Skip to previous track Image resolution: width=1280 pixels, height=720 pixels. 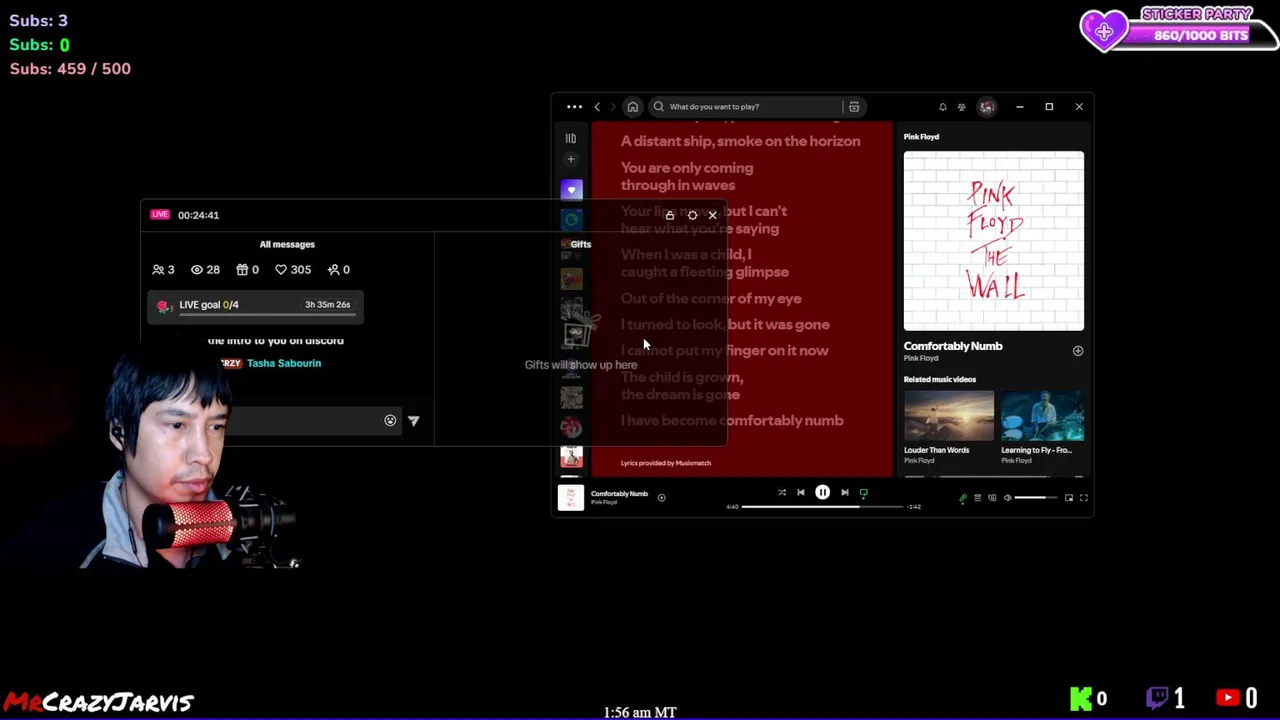click(x=800, y=492)
